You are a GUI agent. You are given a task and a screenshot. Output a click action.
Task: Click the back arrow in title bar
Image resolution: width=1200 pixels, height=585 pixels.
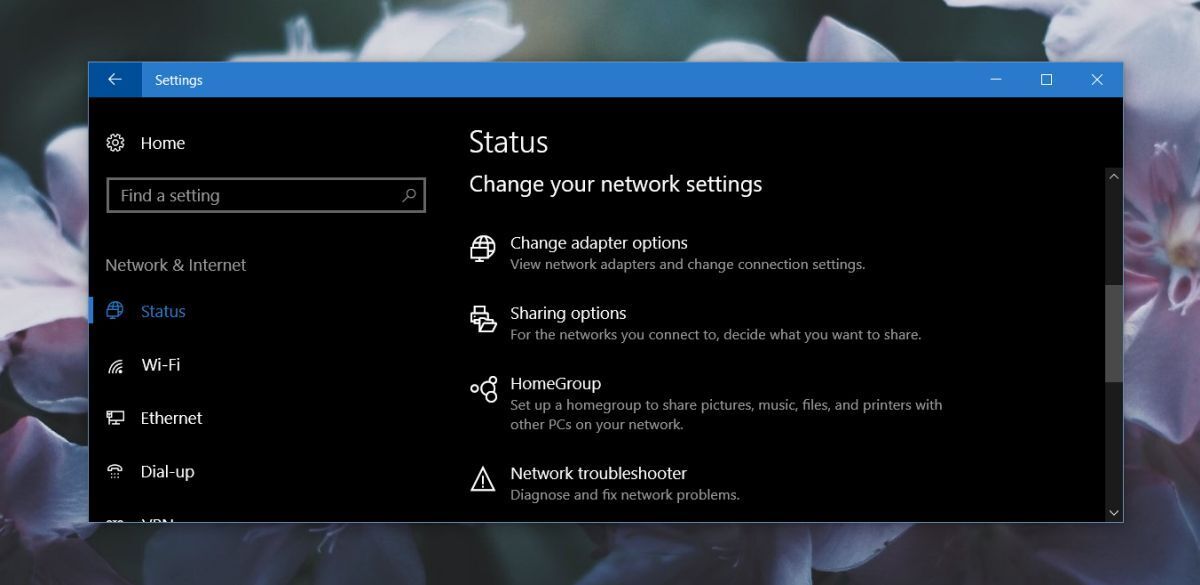(114, 80)
